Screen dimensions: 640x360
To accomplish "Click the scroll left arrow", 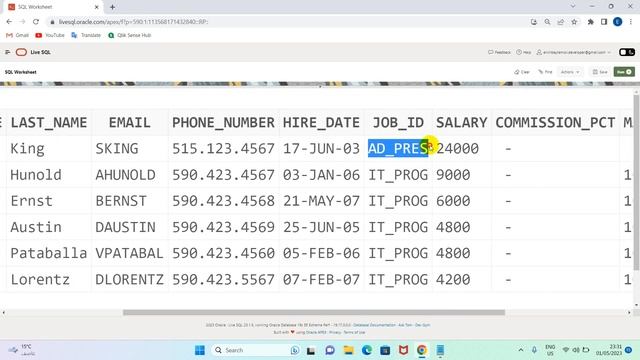I will pyautogui.click(x=4, y=313).
